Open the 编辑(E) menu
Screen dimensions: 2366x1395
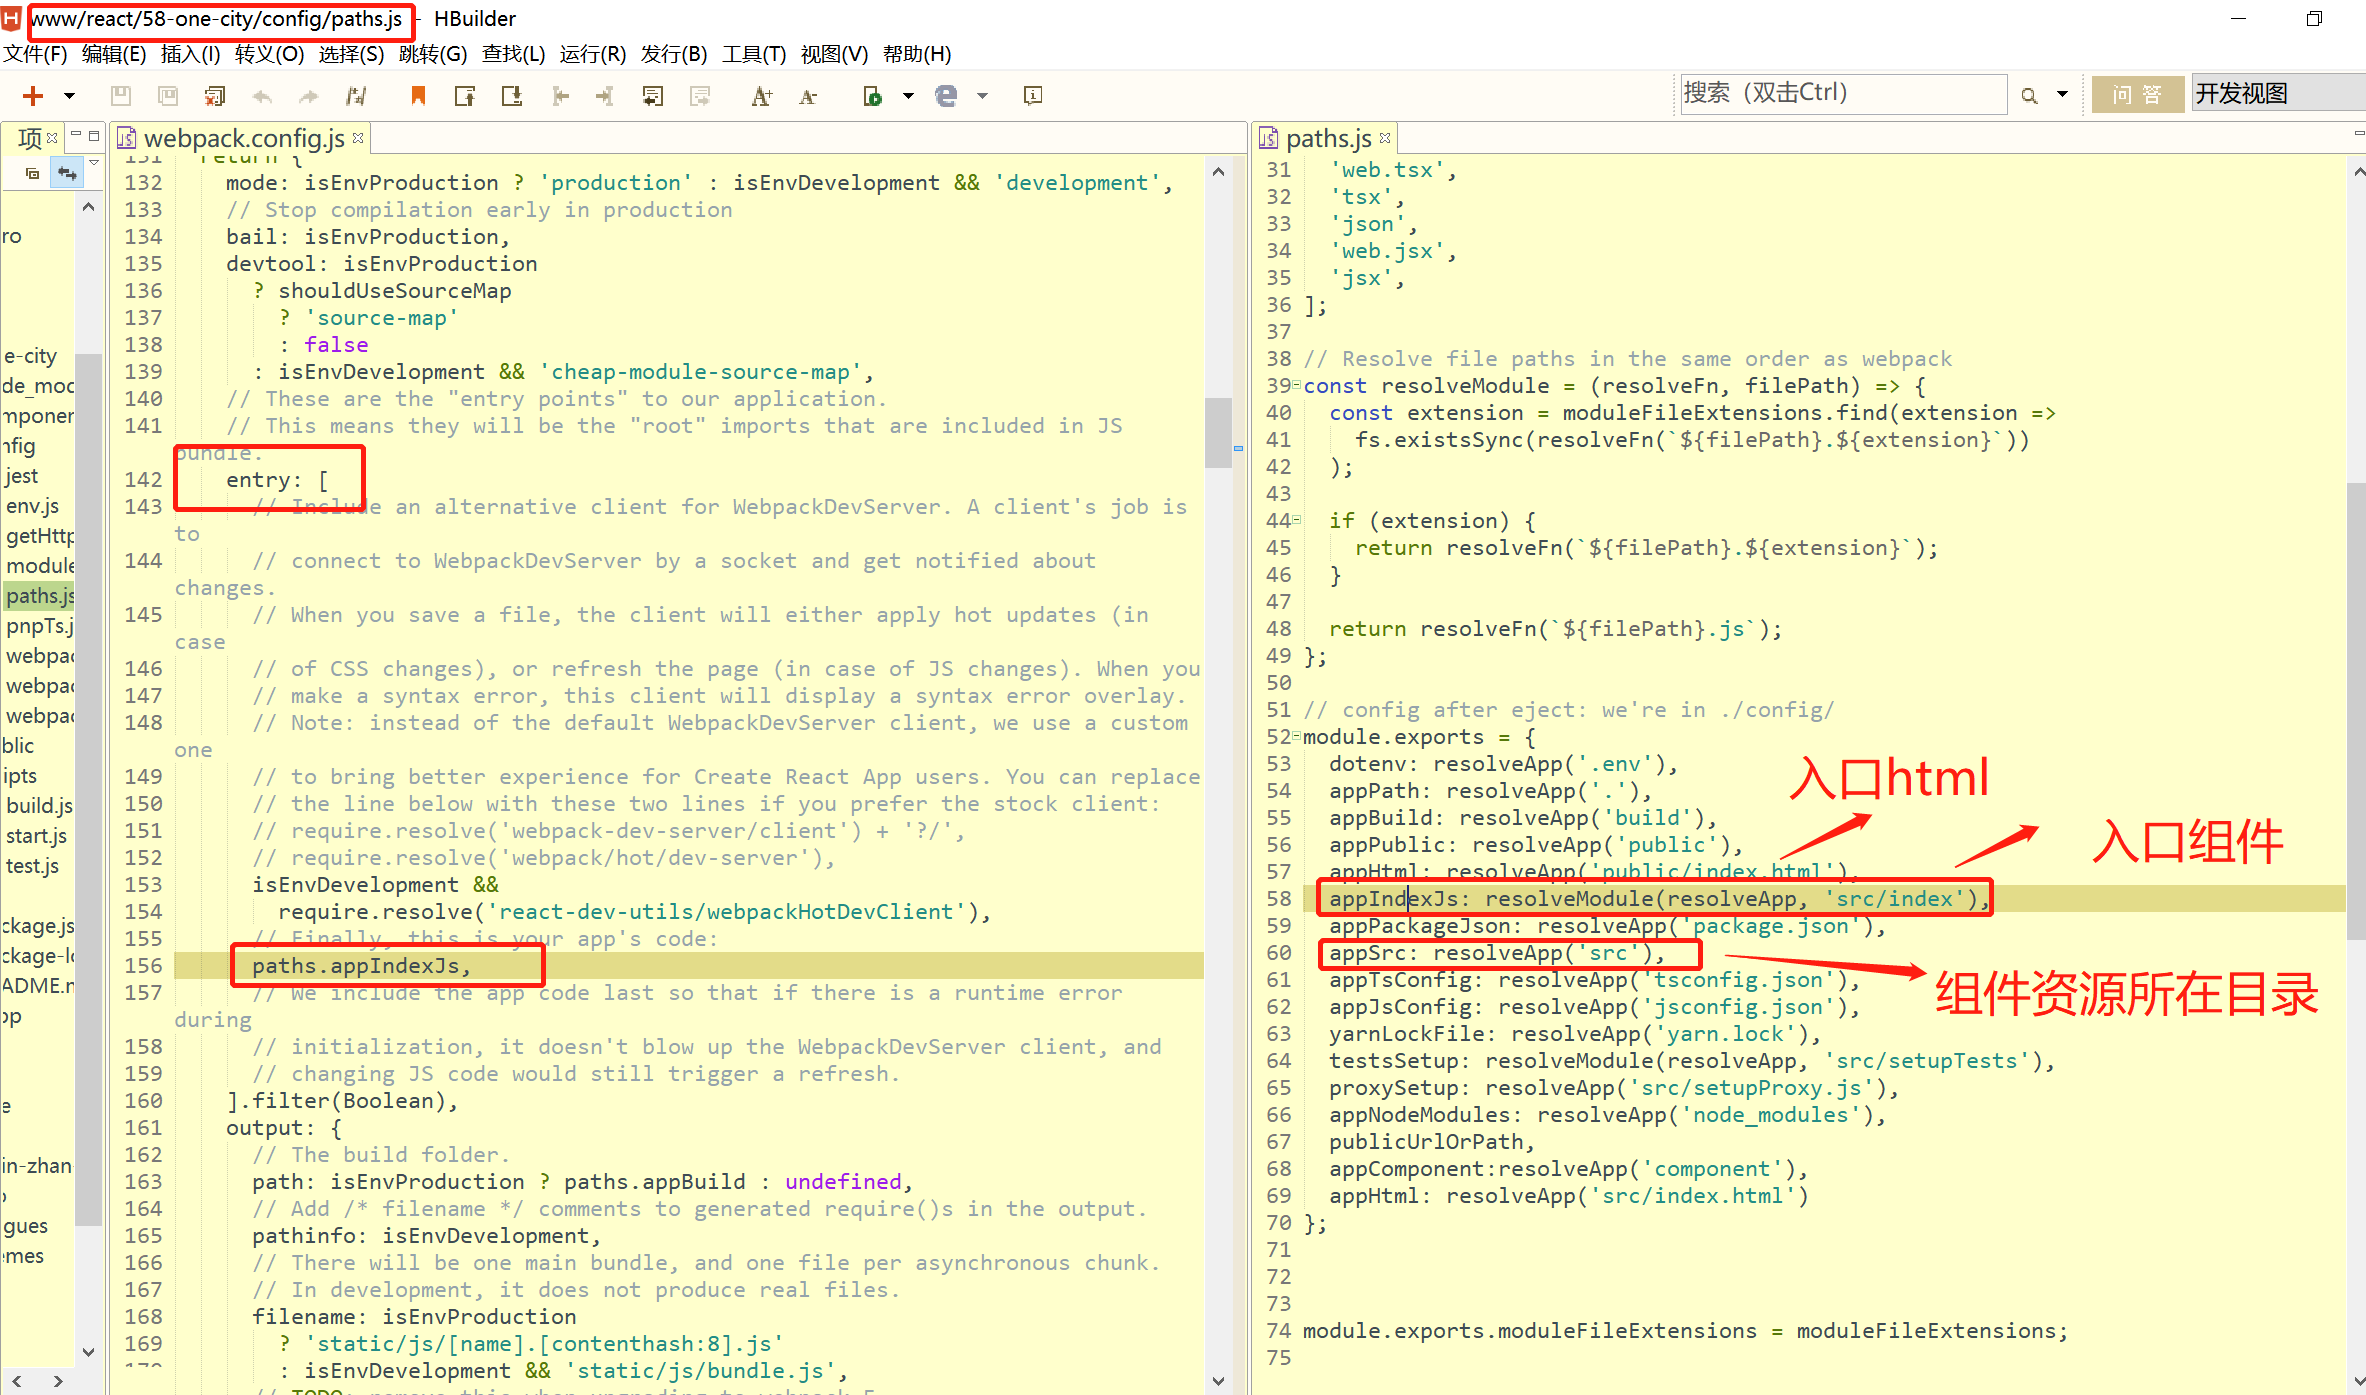114,54
